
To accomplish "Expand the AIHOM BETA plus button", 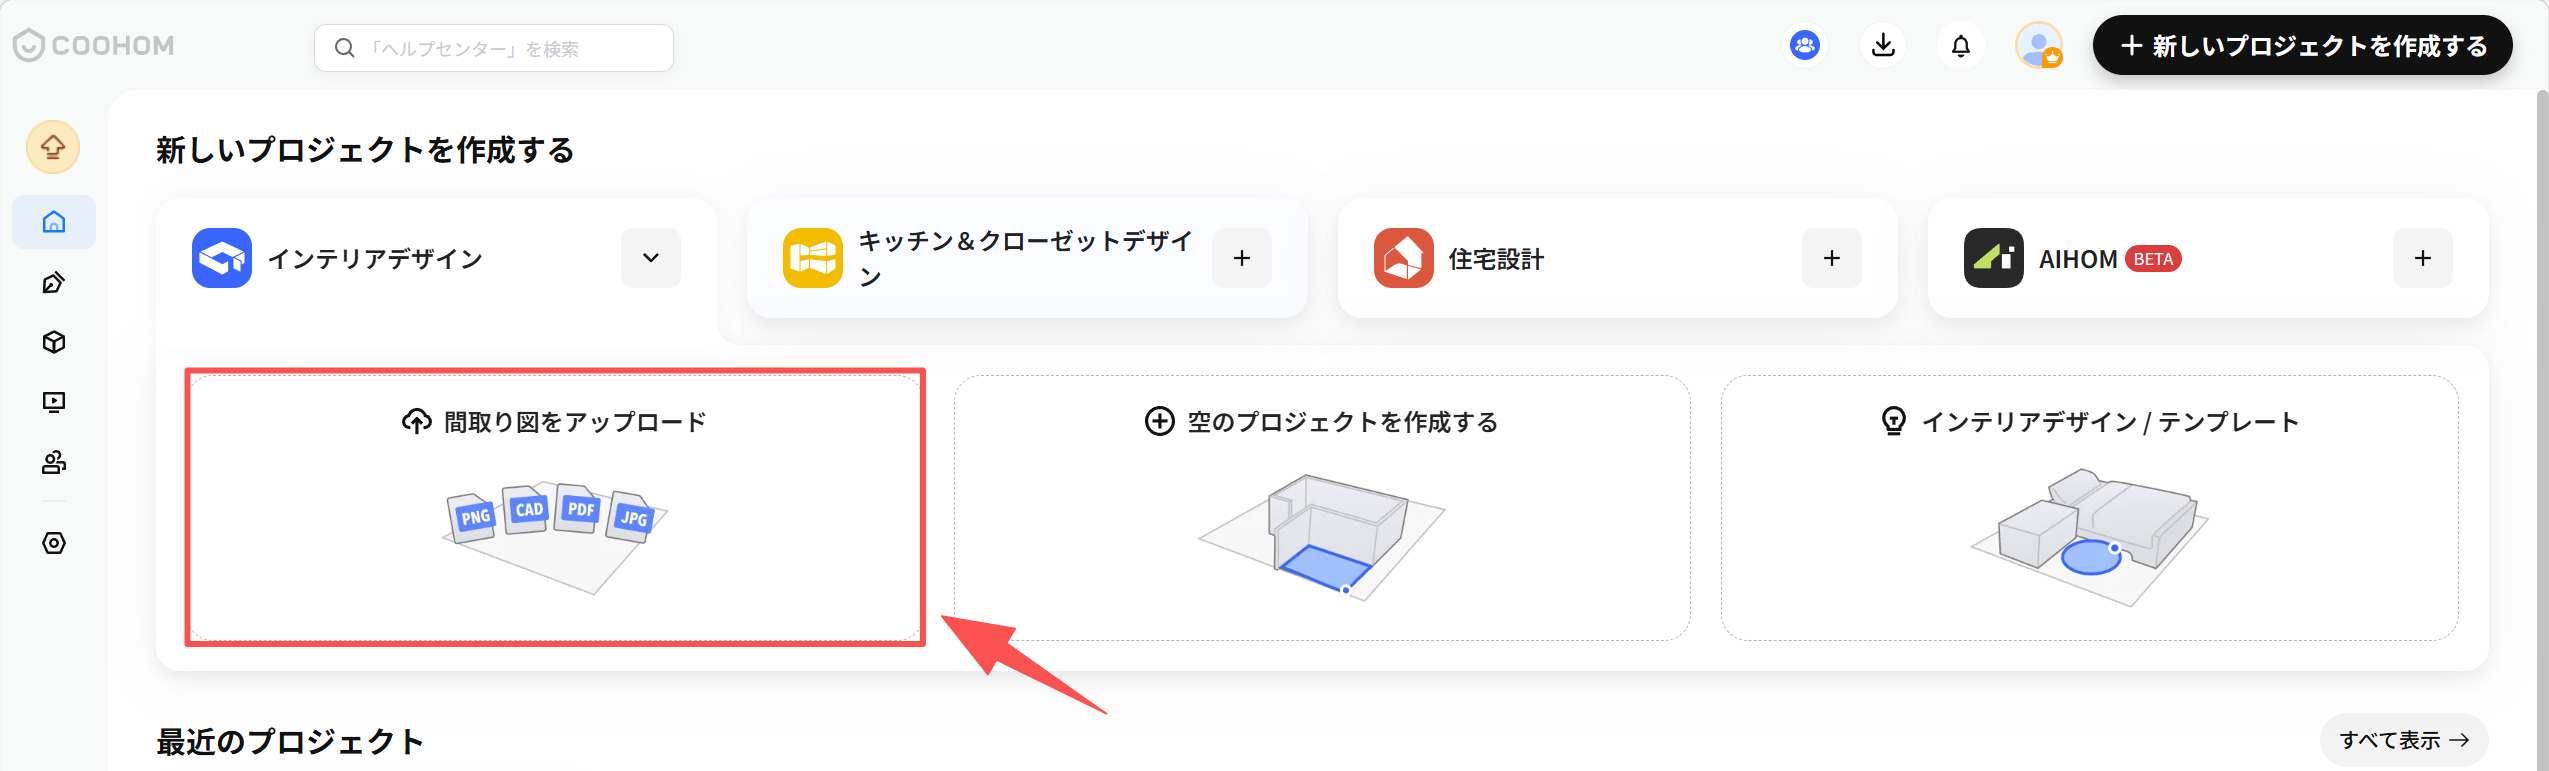I will tap(2423, 258).
